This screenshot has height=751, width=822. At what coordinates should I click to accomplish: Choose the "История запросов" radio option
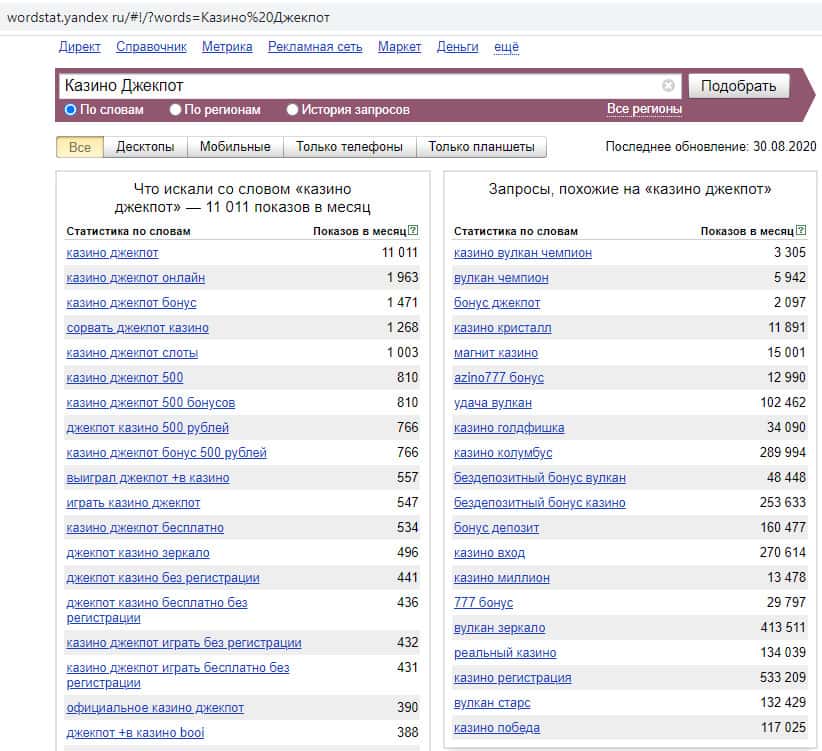pyautogui.click(x=293, y=110)
